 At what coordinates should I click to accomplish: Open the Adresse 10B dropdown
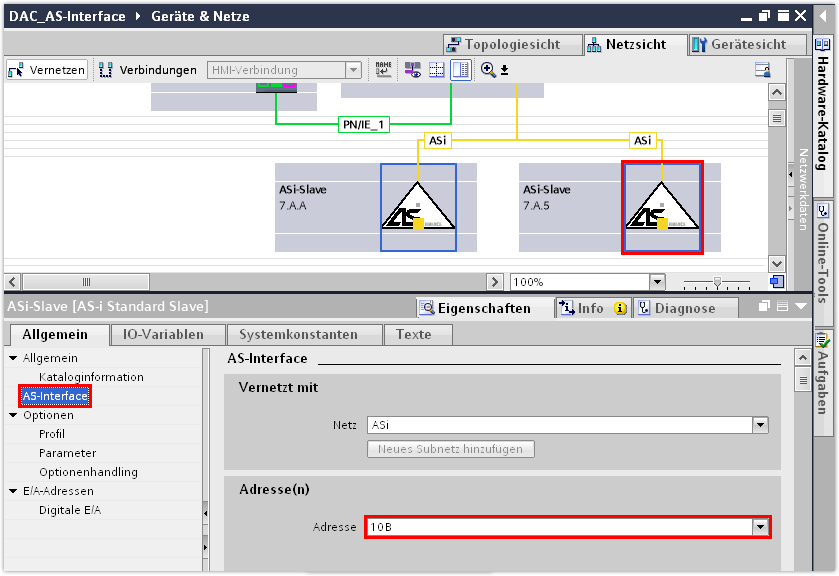tap(760, 527)
